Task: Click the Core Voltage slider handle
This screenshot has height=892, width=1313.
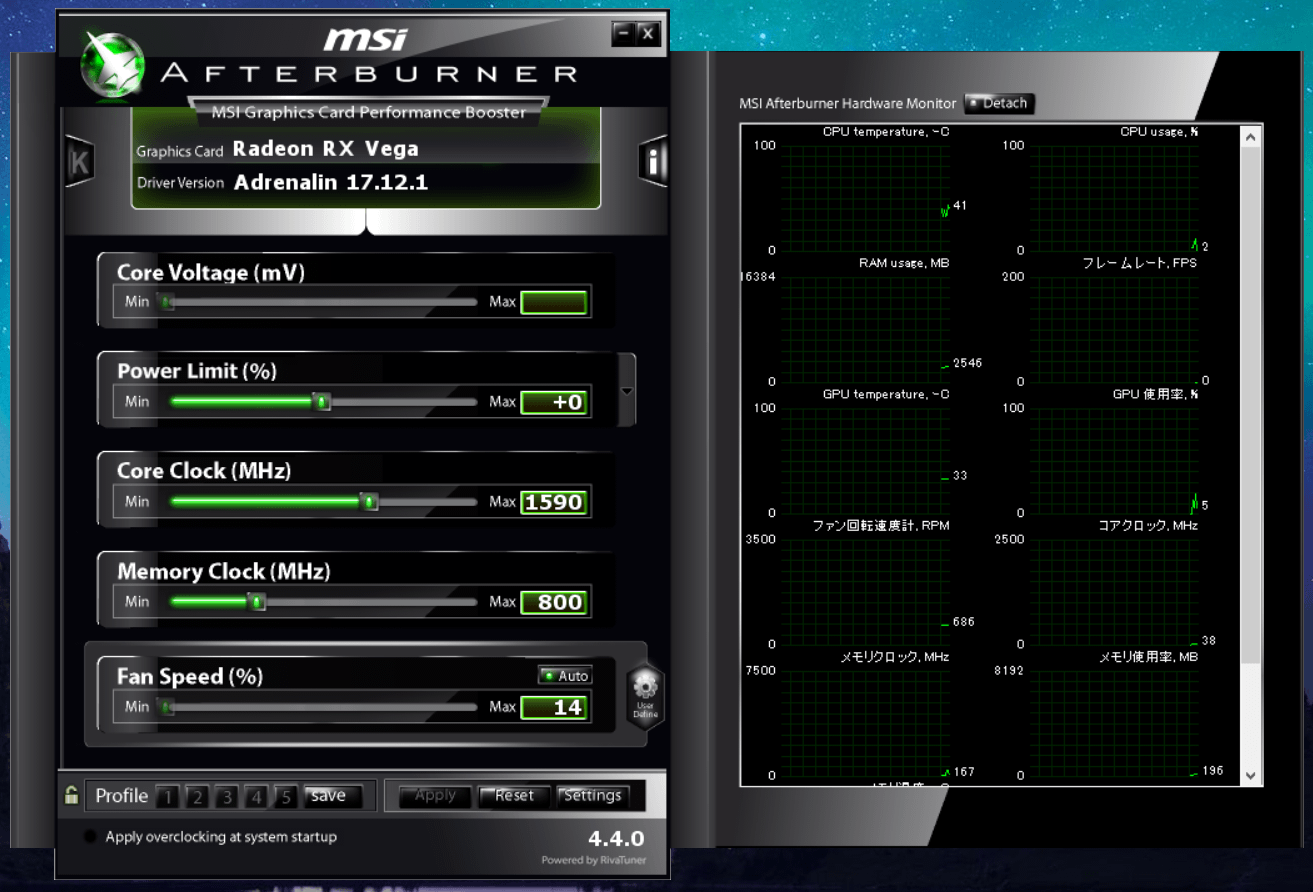Action: [x=167, y=302]
